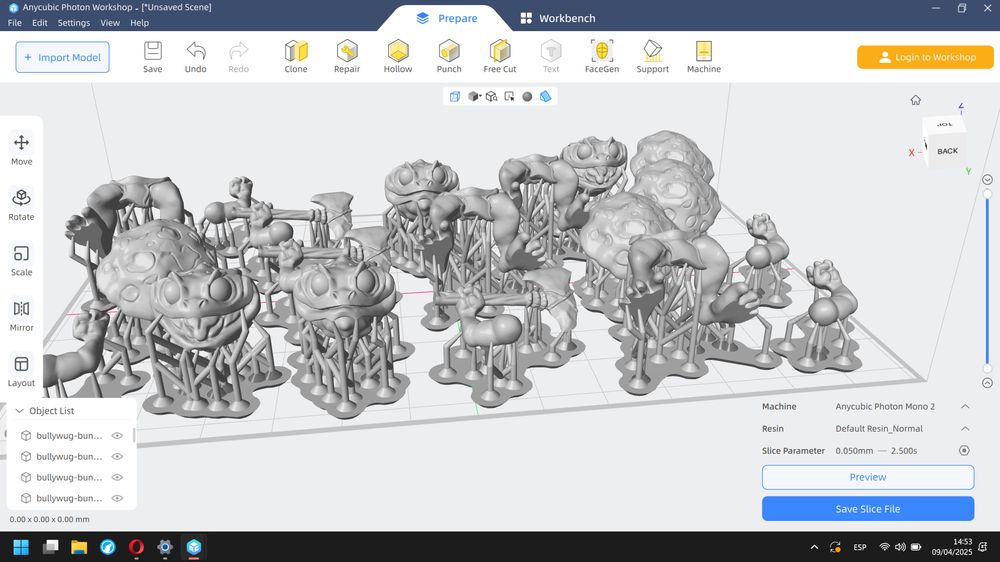Image resolution: width=1000 pixels, height=562 pixels.
Task: Open the Free Cut tool
Action: pos(500,56)
